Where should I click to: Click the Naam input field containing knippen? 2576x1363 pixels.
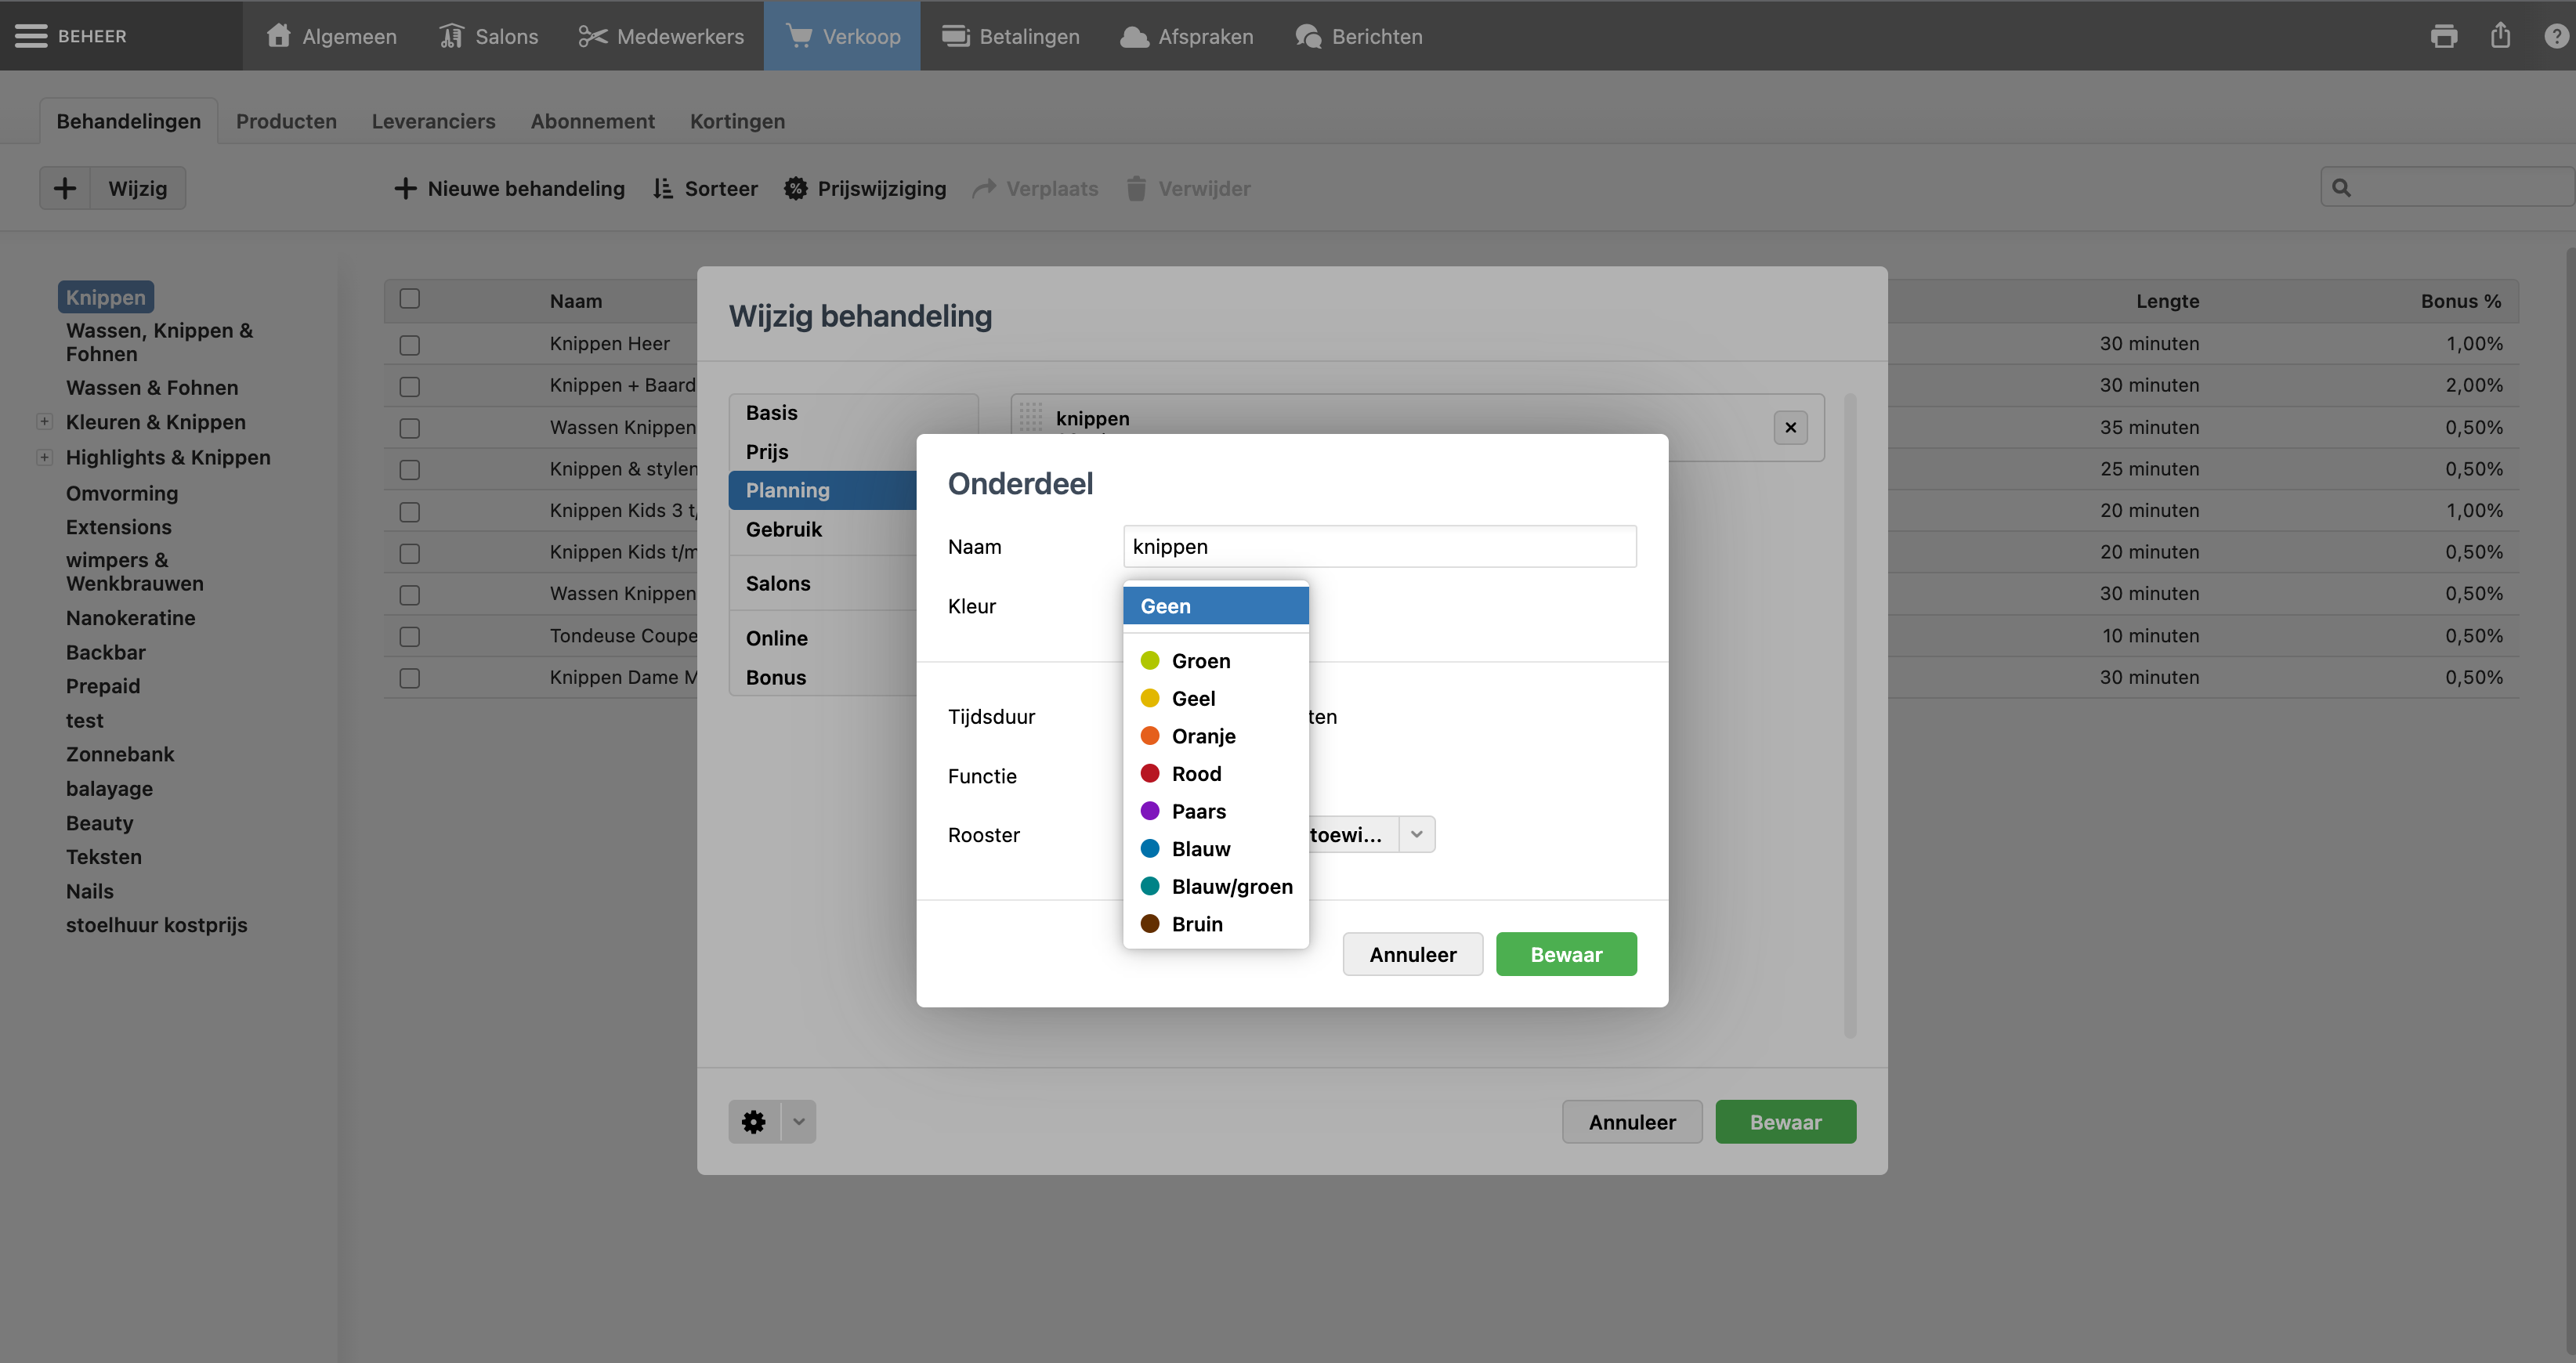point(1379,546)
